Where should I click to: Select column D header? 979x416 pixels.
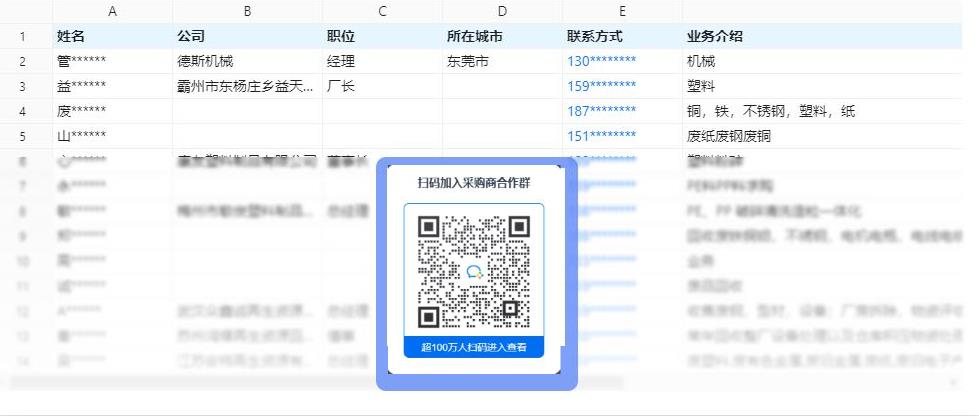click(502, 12)
